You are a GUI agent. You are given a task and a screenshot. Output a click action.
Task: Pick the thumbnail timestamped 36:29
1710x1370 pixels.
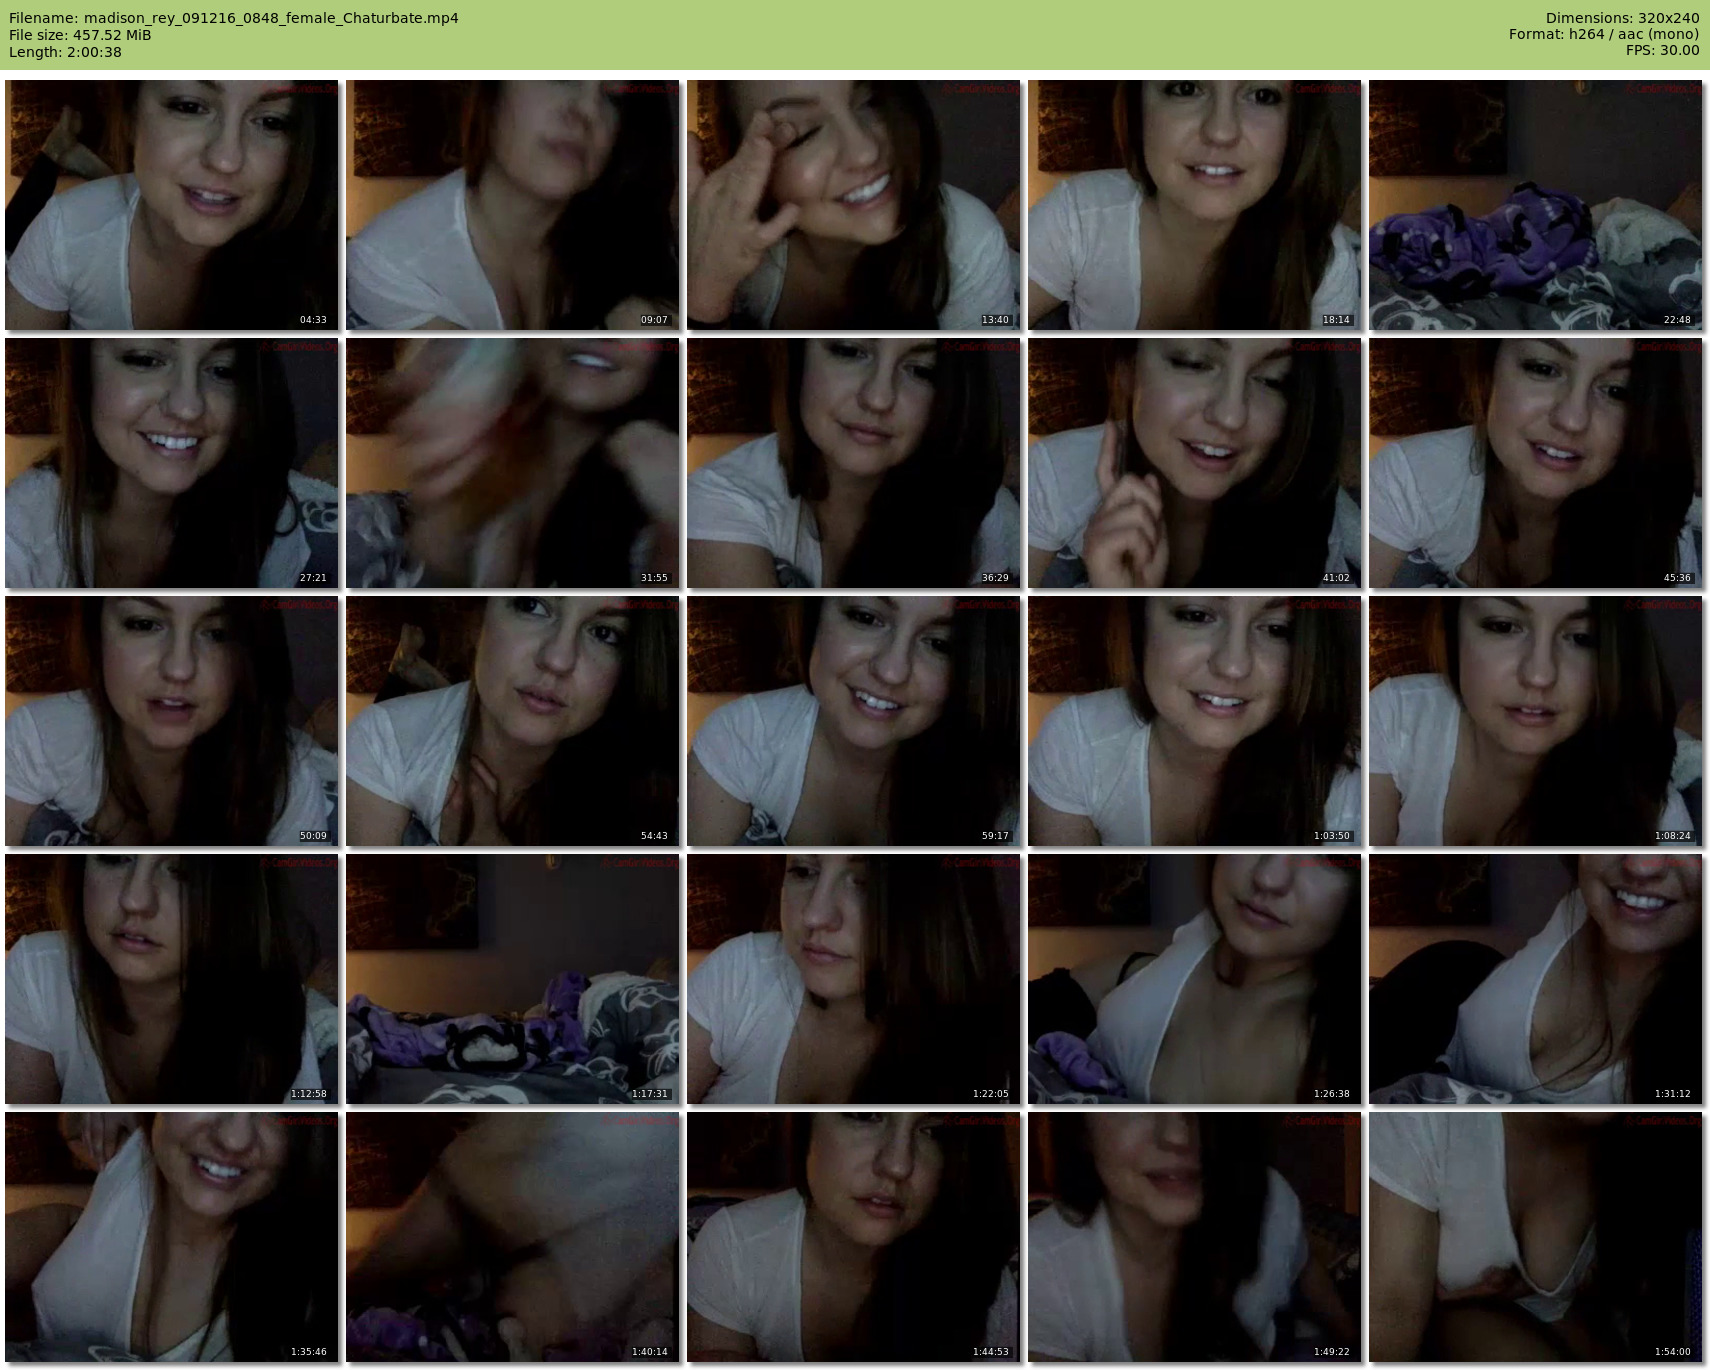(x=853, y=463)
